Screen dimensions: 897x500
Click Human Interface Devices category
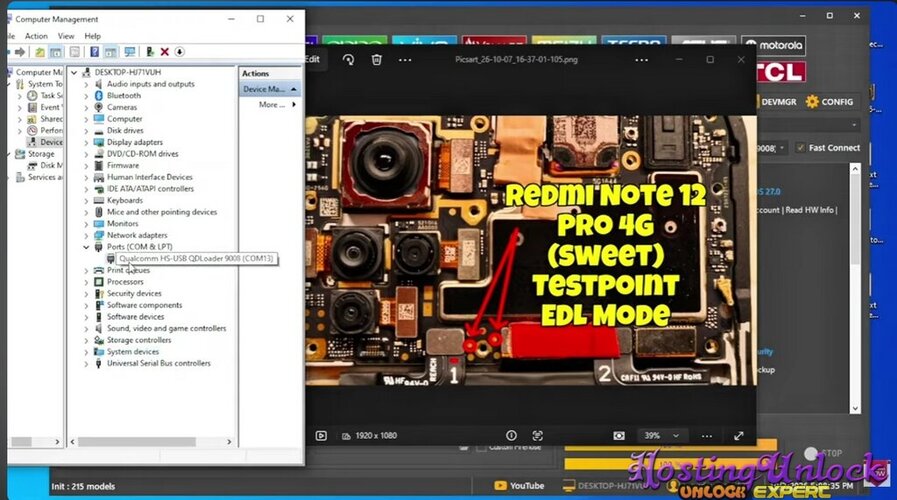click(149, 177)
